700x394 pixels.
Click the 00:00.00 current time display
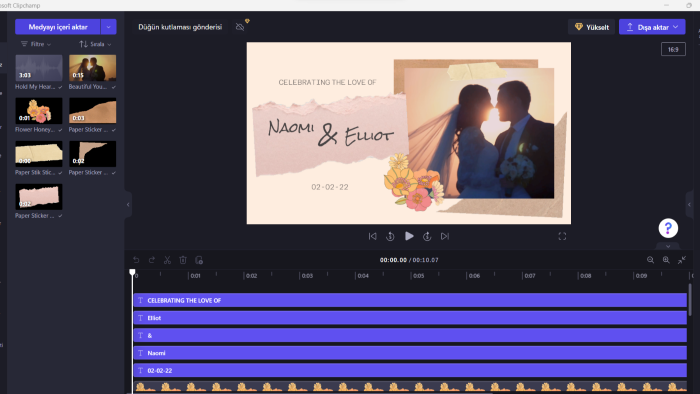(x=393, y=260)
